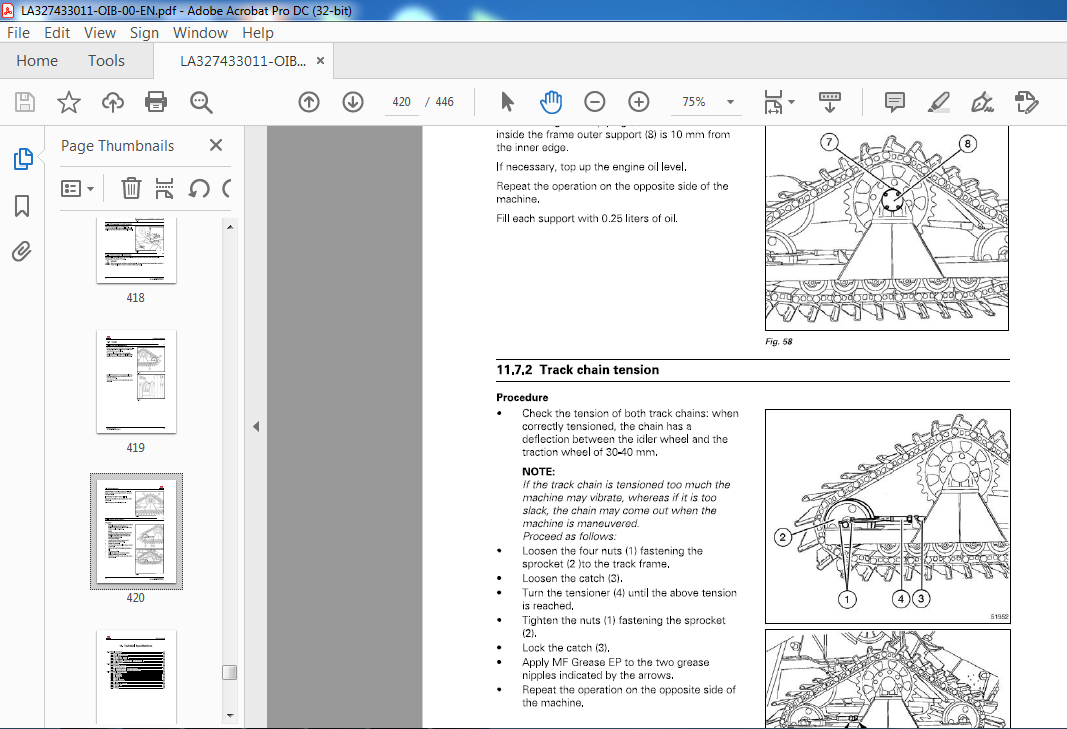Viewport: 1067px width, 729px height.
Task: Click the read mode keyboard icon
Action: click(x=830, y=102)
